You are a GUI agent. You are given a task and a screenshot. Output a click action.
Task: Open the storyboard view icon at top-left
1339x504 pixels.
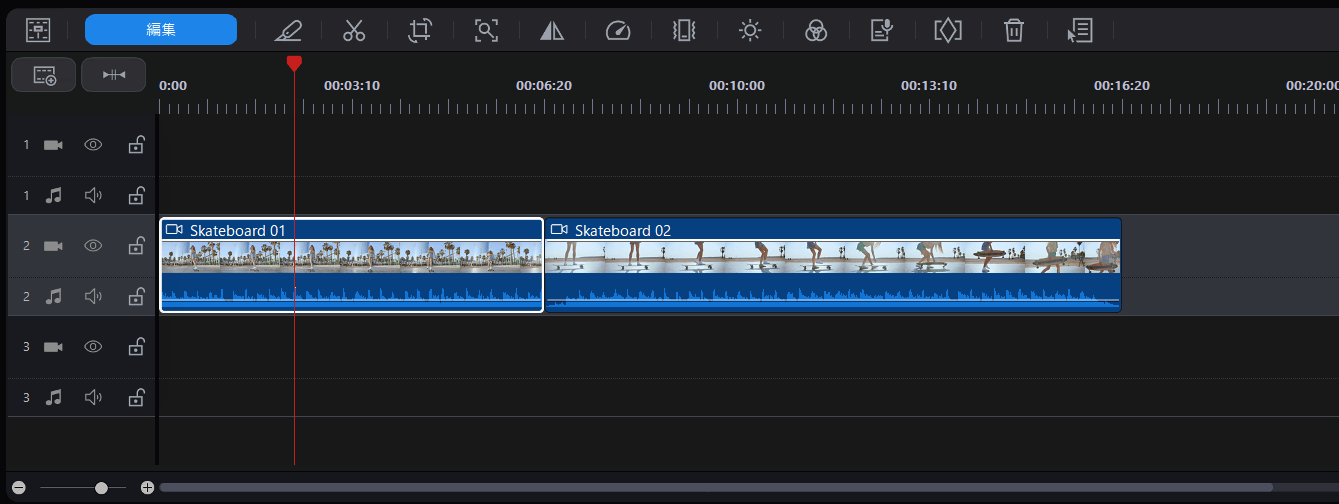point(38,30)
